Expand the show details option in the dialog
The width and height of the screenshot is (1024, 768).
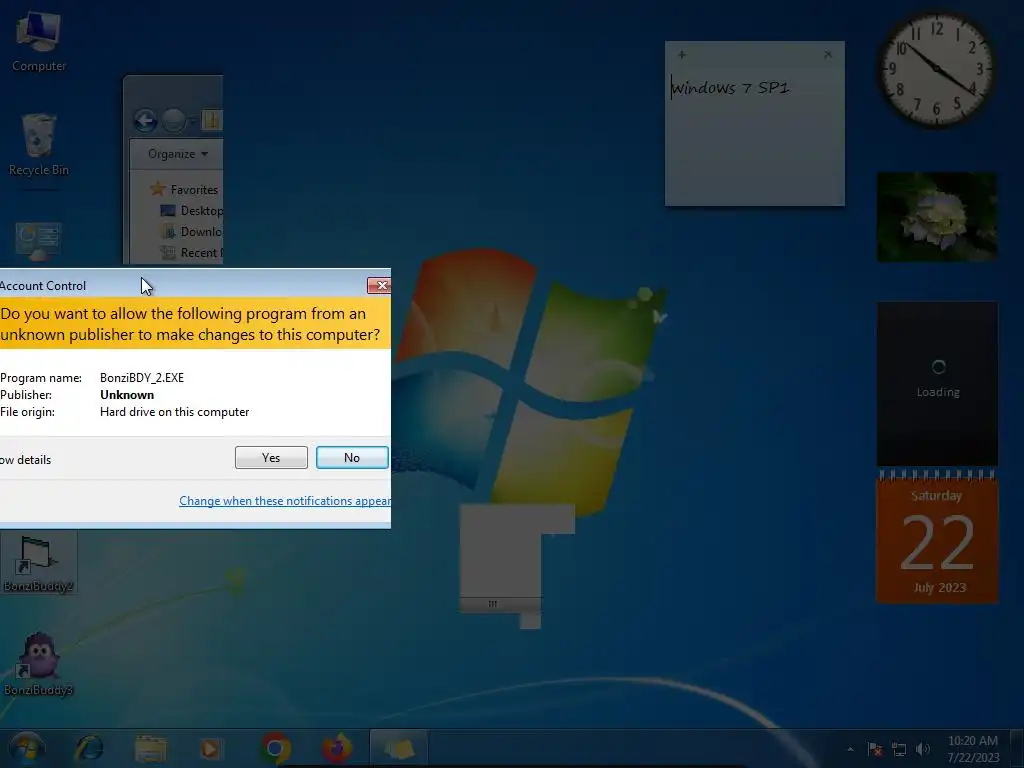tap(25, 460)
